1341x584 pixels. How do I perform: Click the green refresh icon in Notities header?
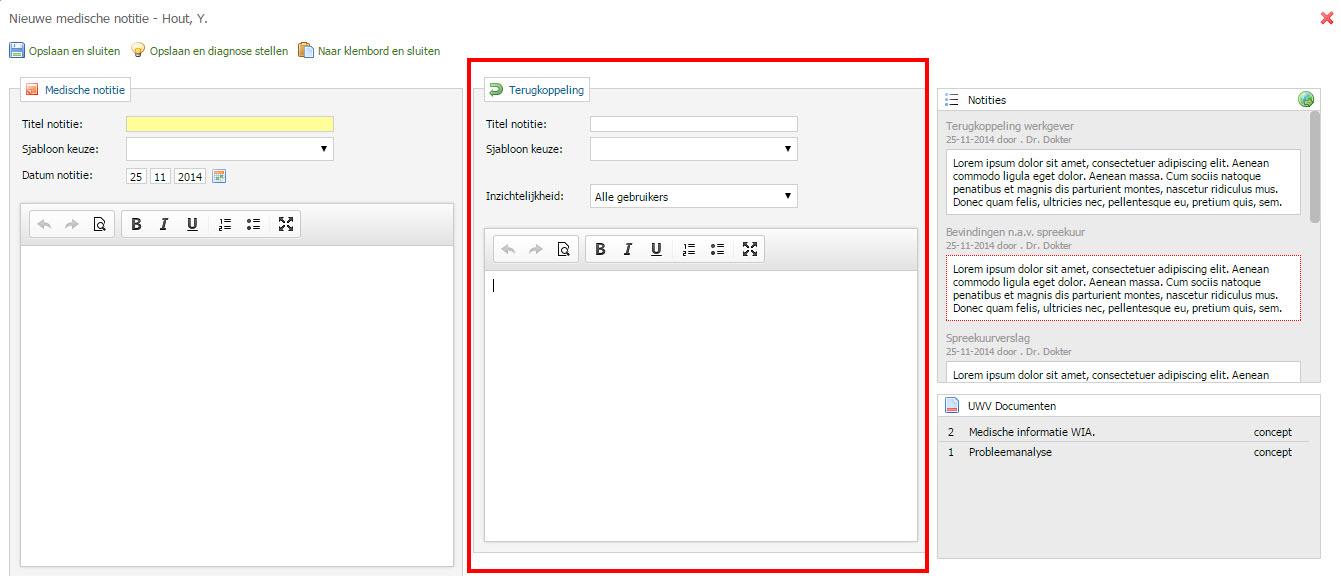point(1305,100)
